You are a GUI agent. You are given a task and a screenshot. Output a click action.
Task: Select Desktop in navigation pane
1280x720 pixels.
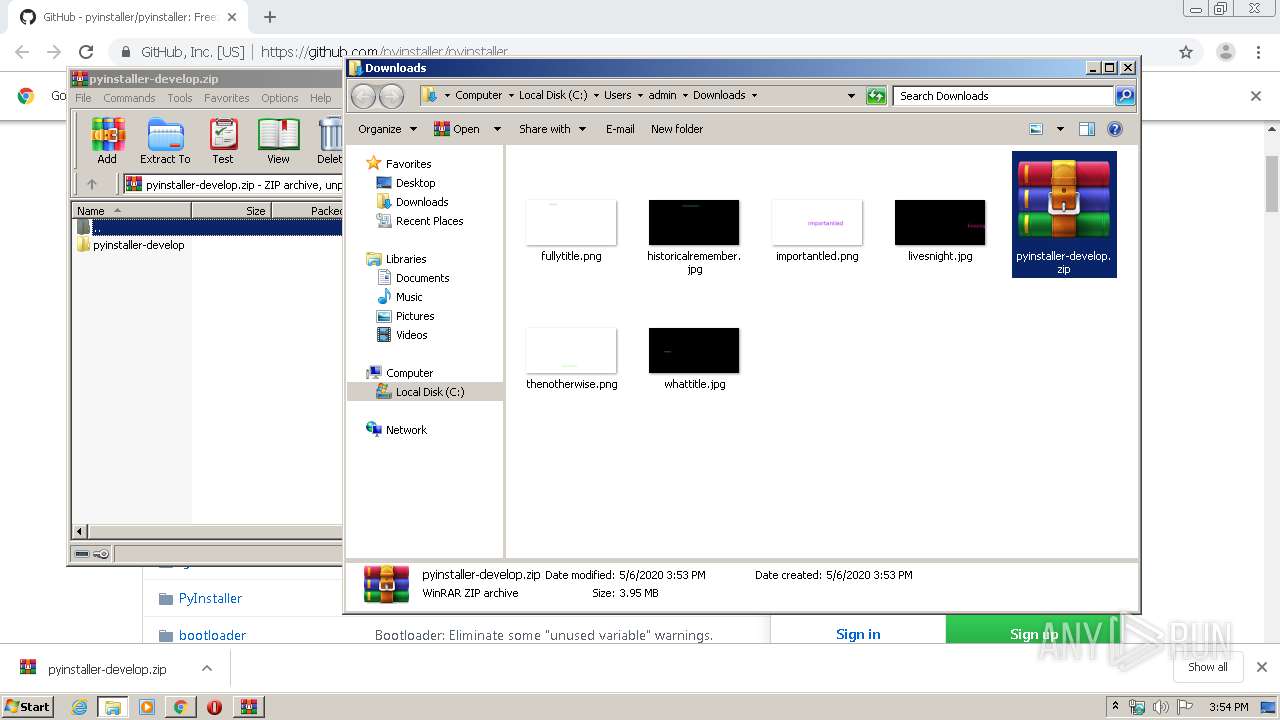coord(415,183)
